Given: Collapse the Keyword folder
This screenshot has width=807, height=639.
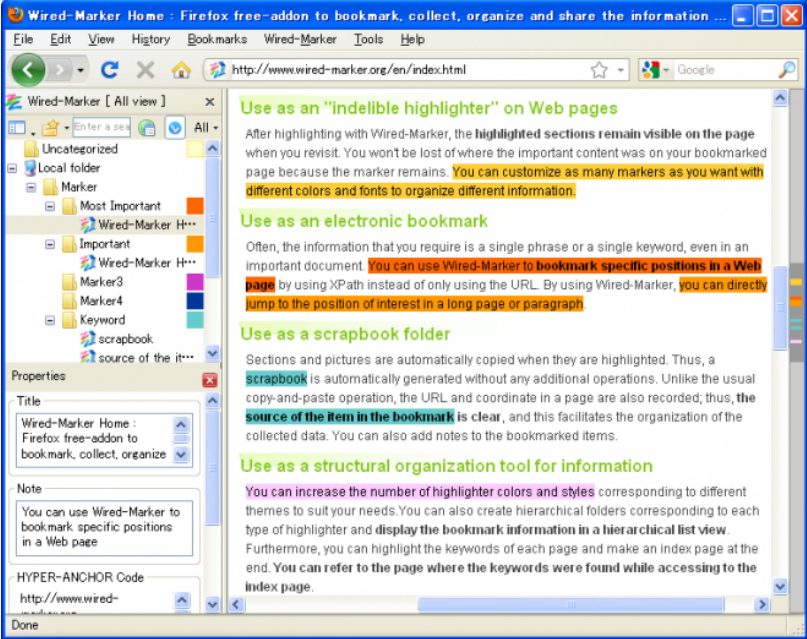Looking at the screenshot, I should [x=50, y=320].
